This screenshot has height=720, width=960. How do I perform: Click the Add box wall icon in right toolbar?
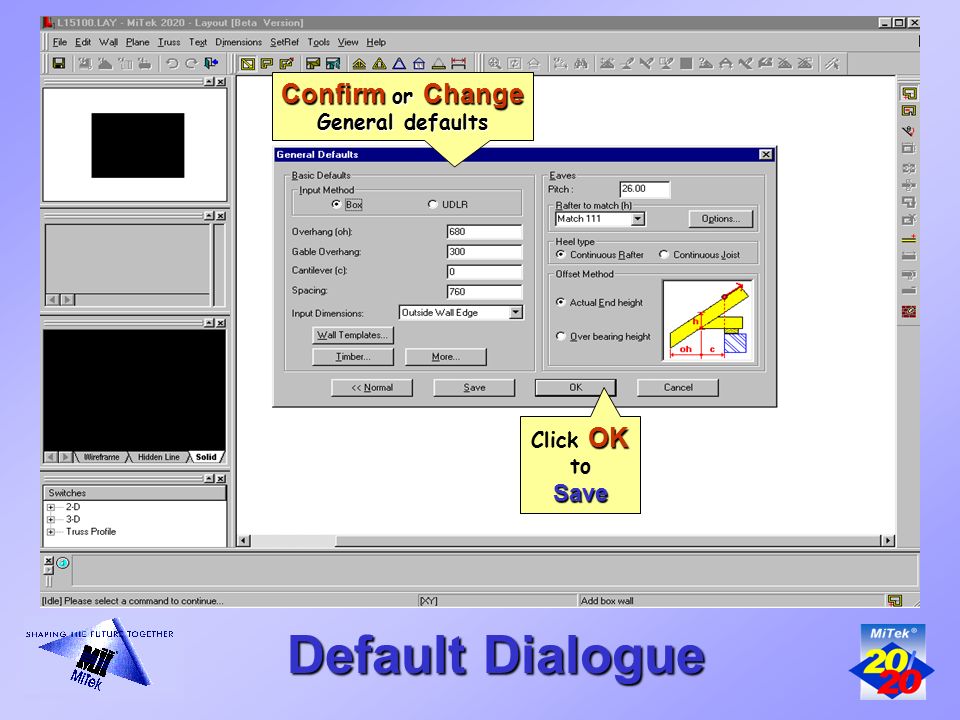click(x=909, y=93)
